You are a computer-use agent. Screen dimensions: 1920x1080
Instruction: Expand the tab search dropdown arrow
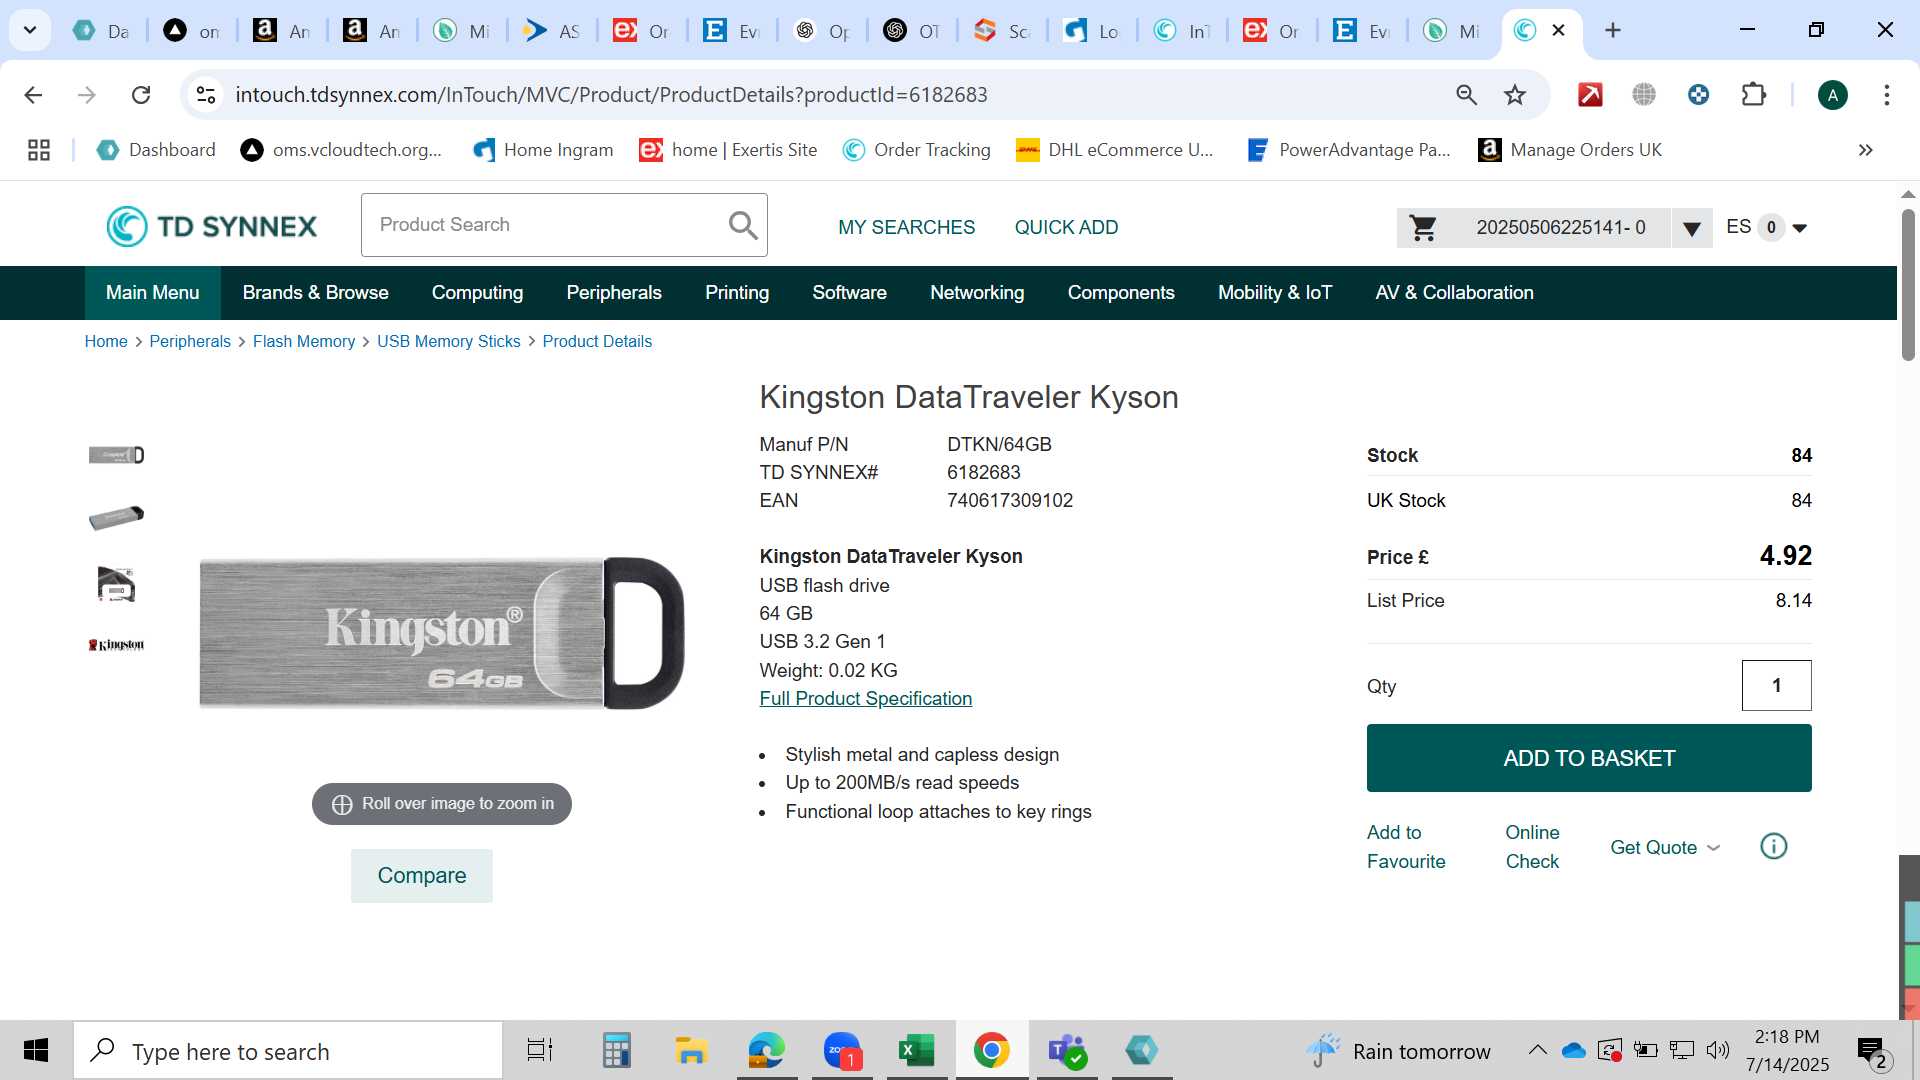(30, 30)
